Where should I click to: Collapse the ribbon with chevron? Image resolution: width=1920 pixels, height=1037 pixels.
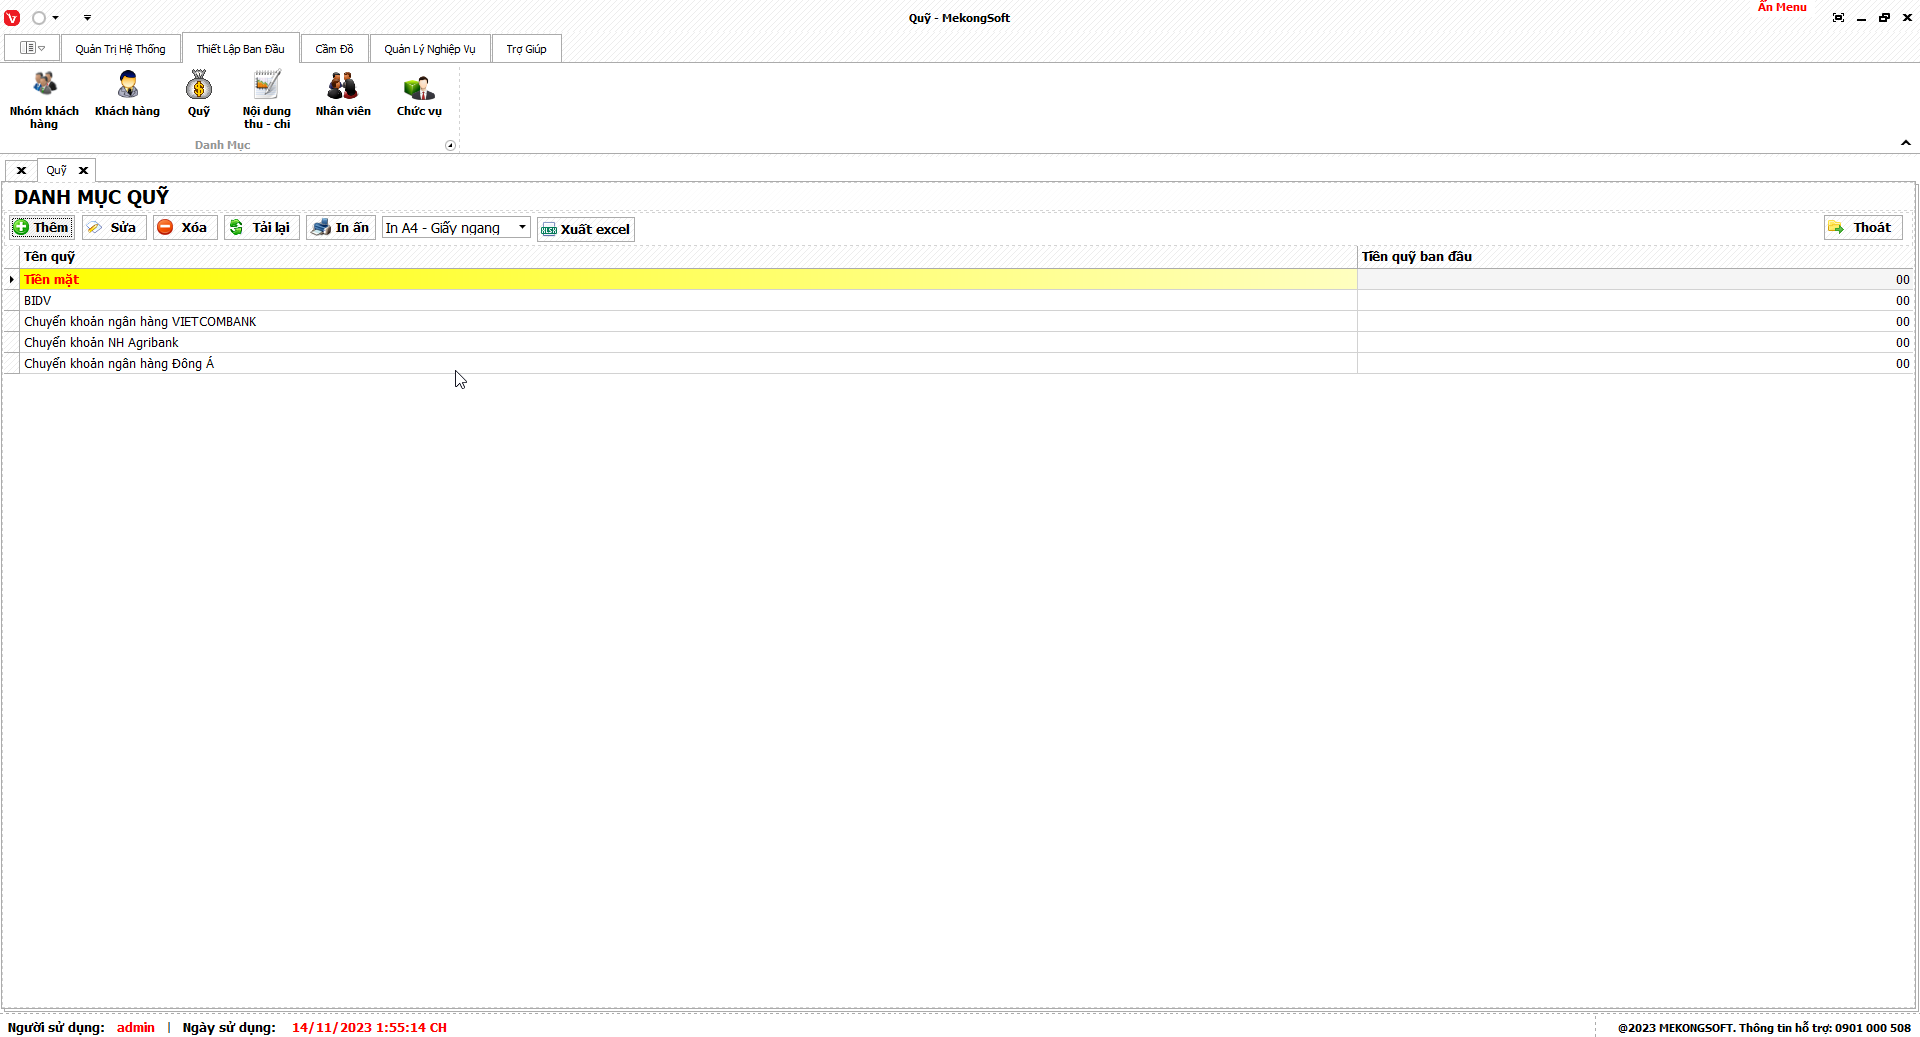click(1906, 143)
